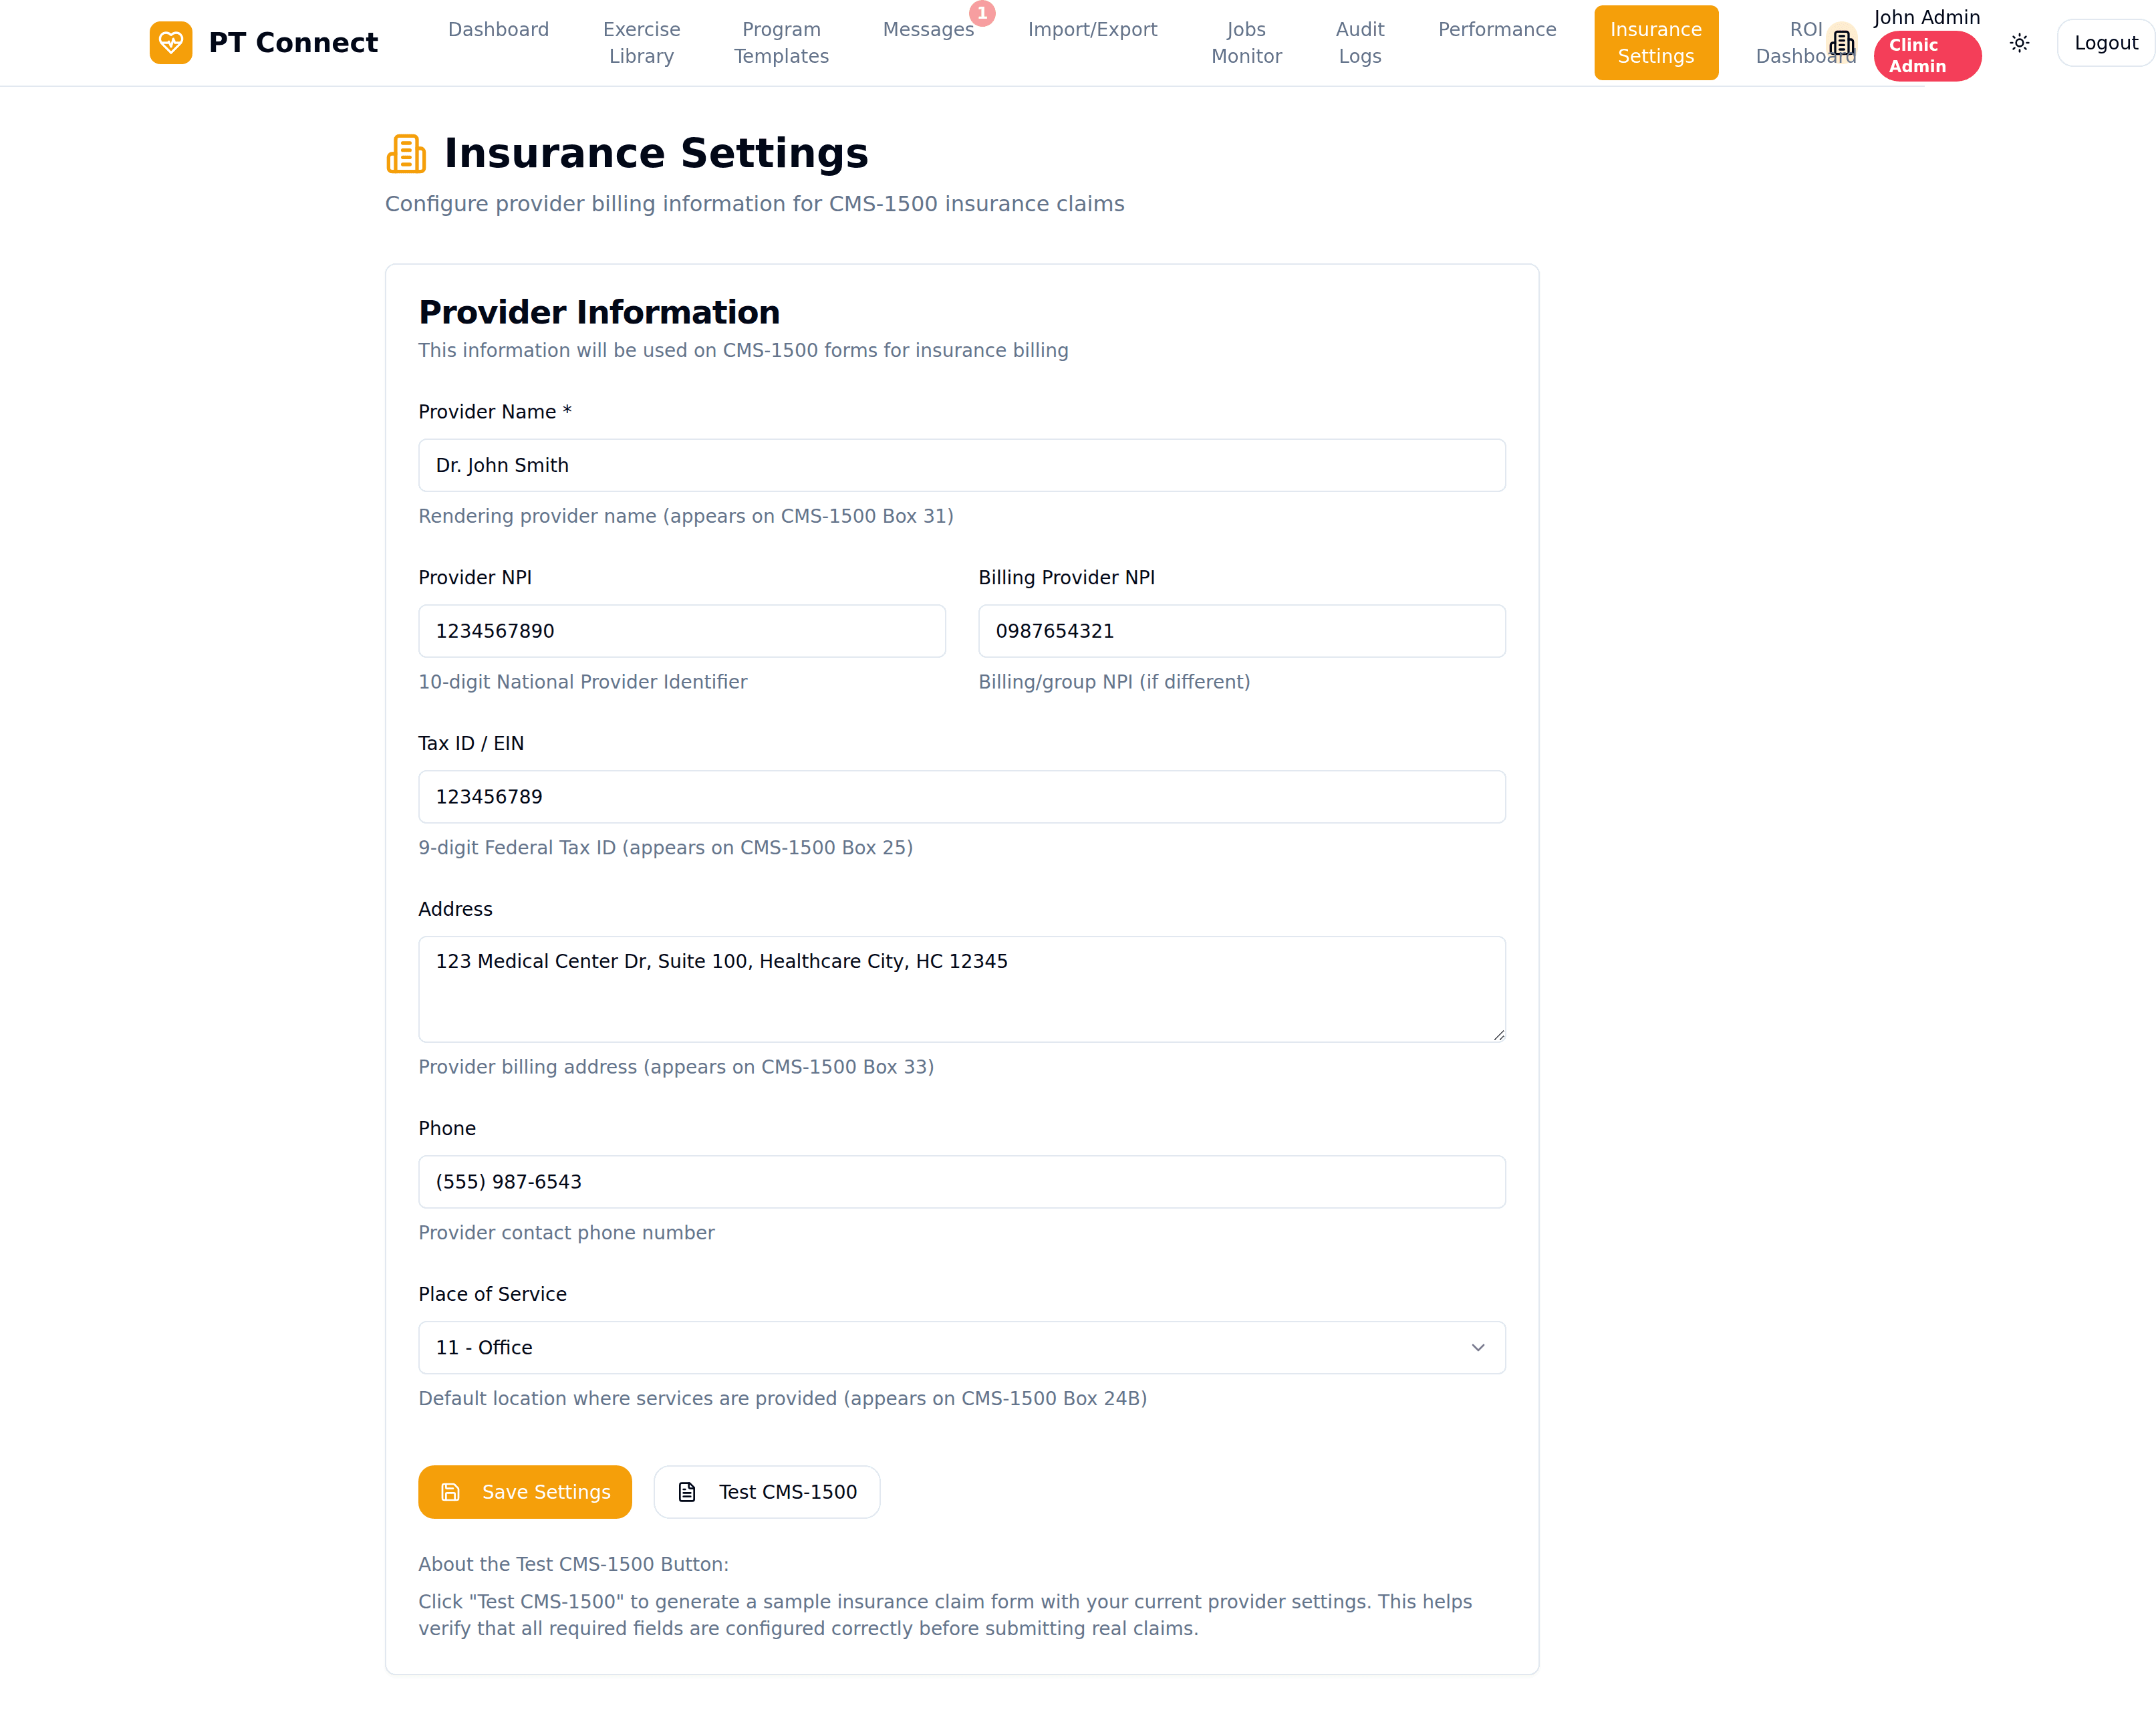Click the chevron on the 11 - Office selector
The image size is (2156, 1718).
(1479, 1347)
